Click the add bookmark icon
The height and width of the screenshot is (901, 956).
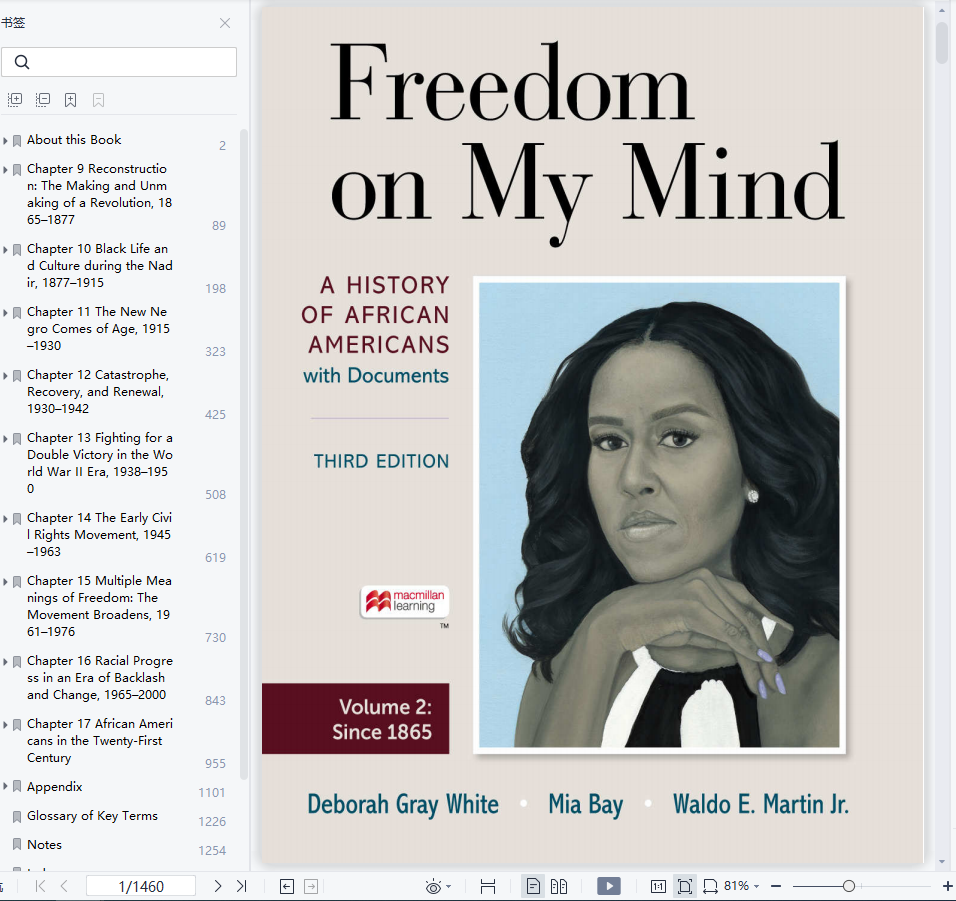pos(71,100)
